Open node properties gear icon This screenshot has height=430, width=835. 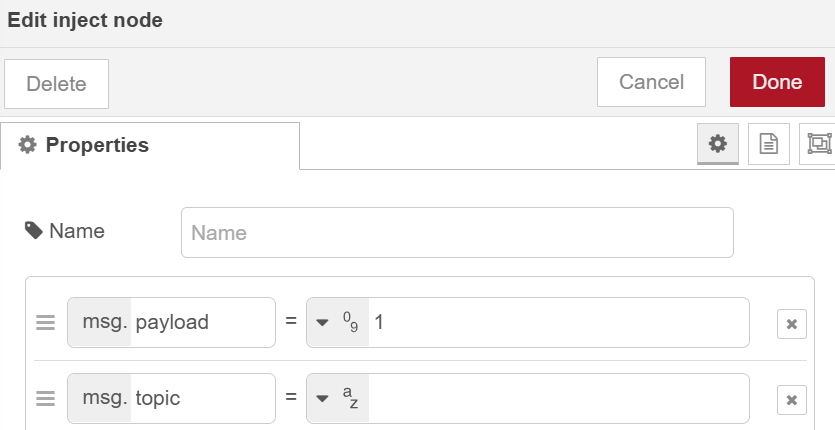[x=717, y=144]
